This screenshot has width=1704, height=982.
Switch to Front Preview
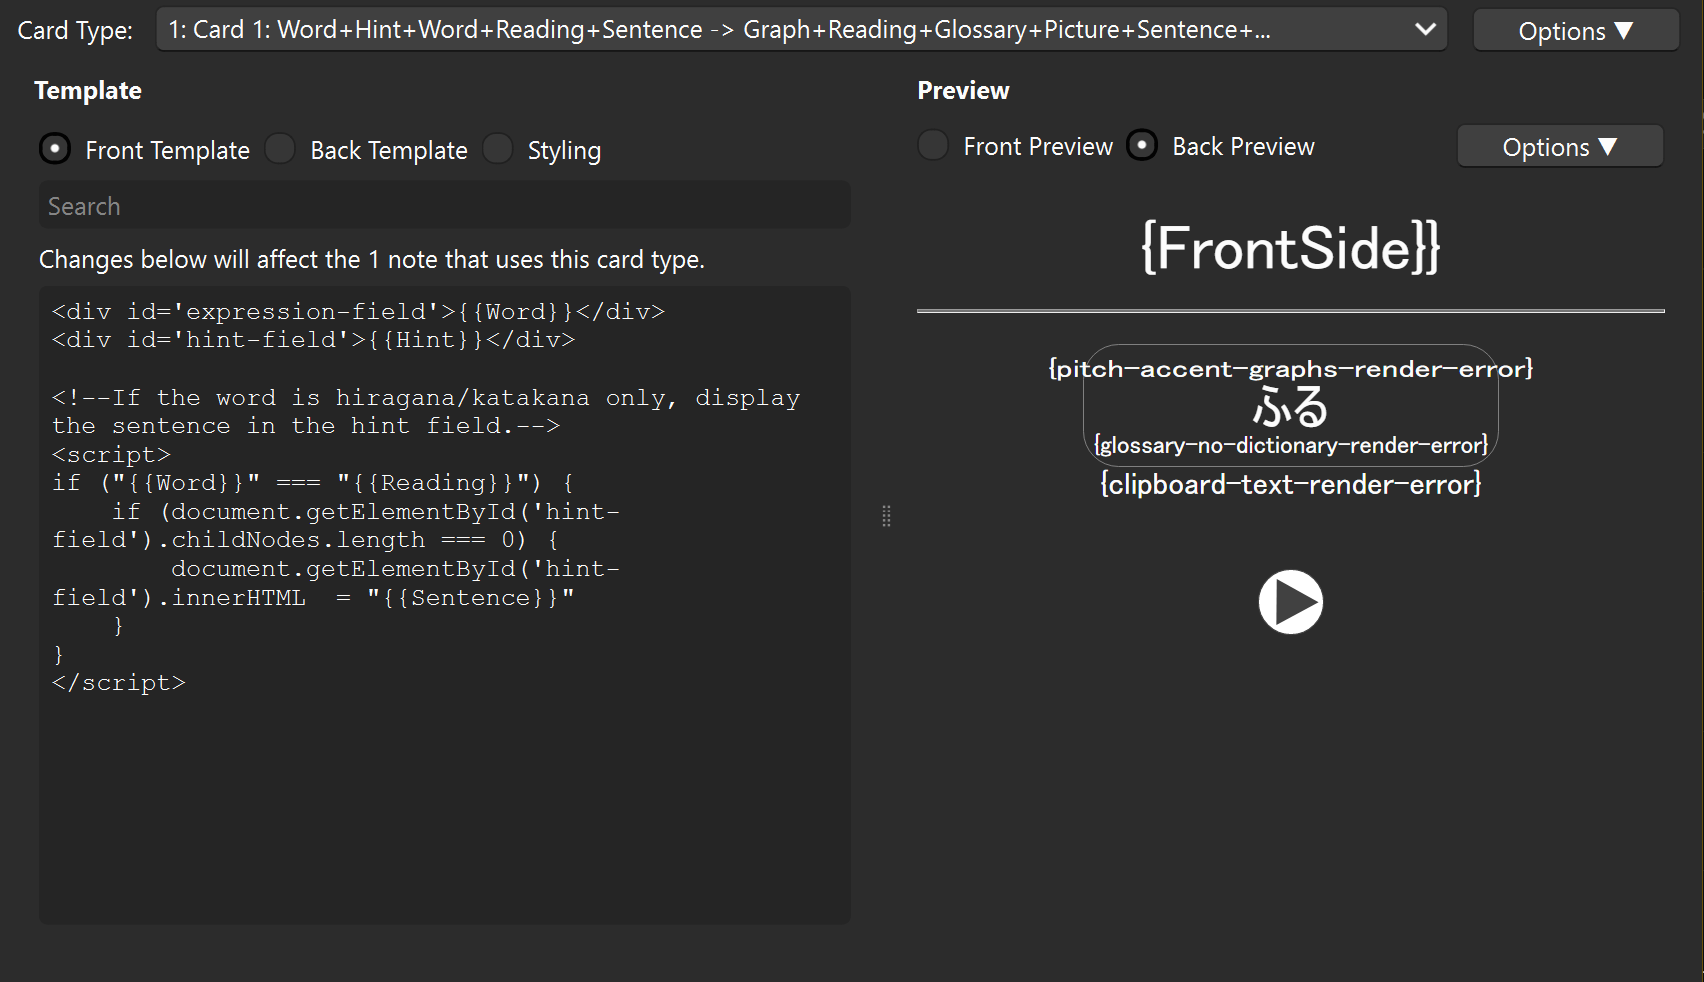click(x=932, y=145)
